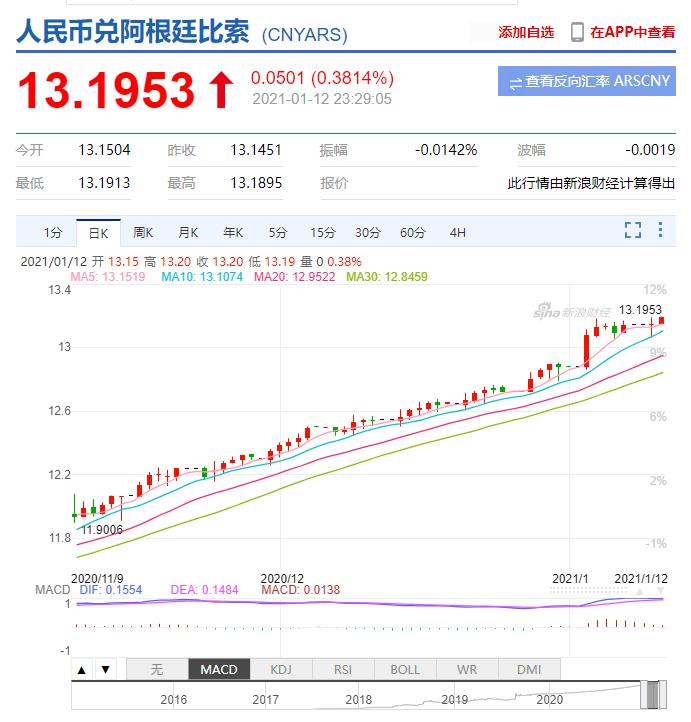
Task: Switch to the 周K chart tab
Action: (143, 233)
